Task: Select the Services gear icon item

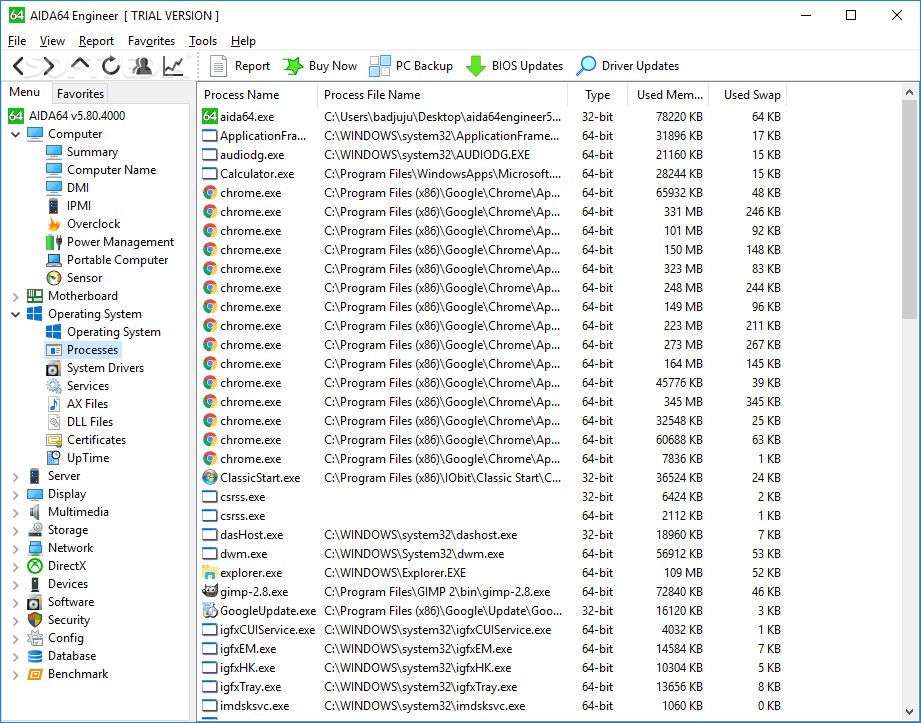Action: (x=78, y=386)
